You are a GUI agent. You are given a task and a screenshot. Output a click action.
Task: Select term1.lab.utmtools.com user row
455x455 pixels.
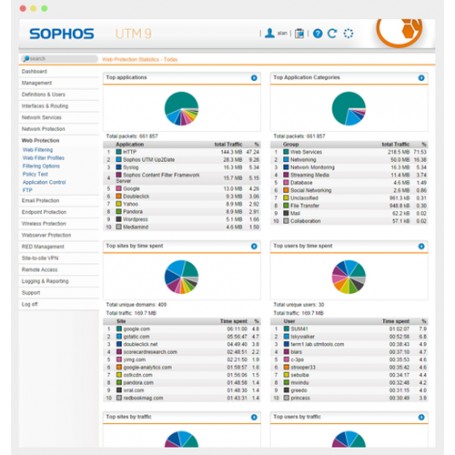pyautogui.click(x=349, y=344)
